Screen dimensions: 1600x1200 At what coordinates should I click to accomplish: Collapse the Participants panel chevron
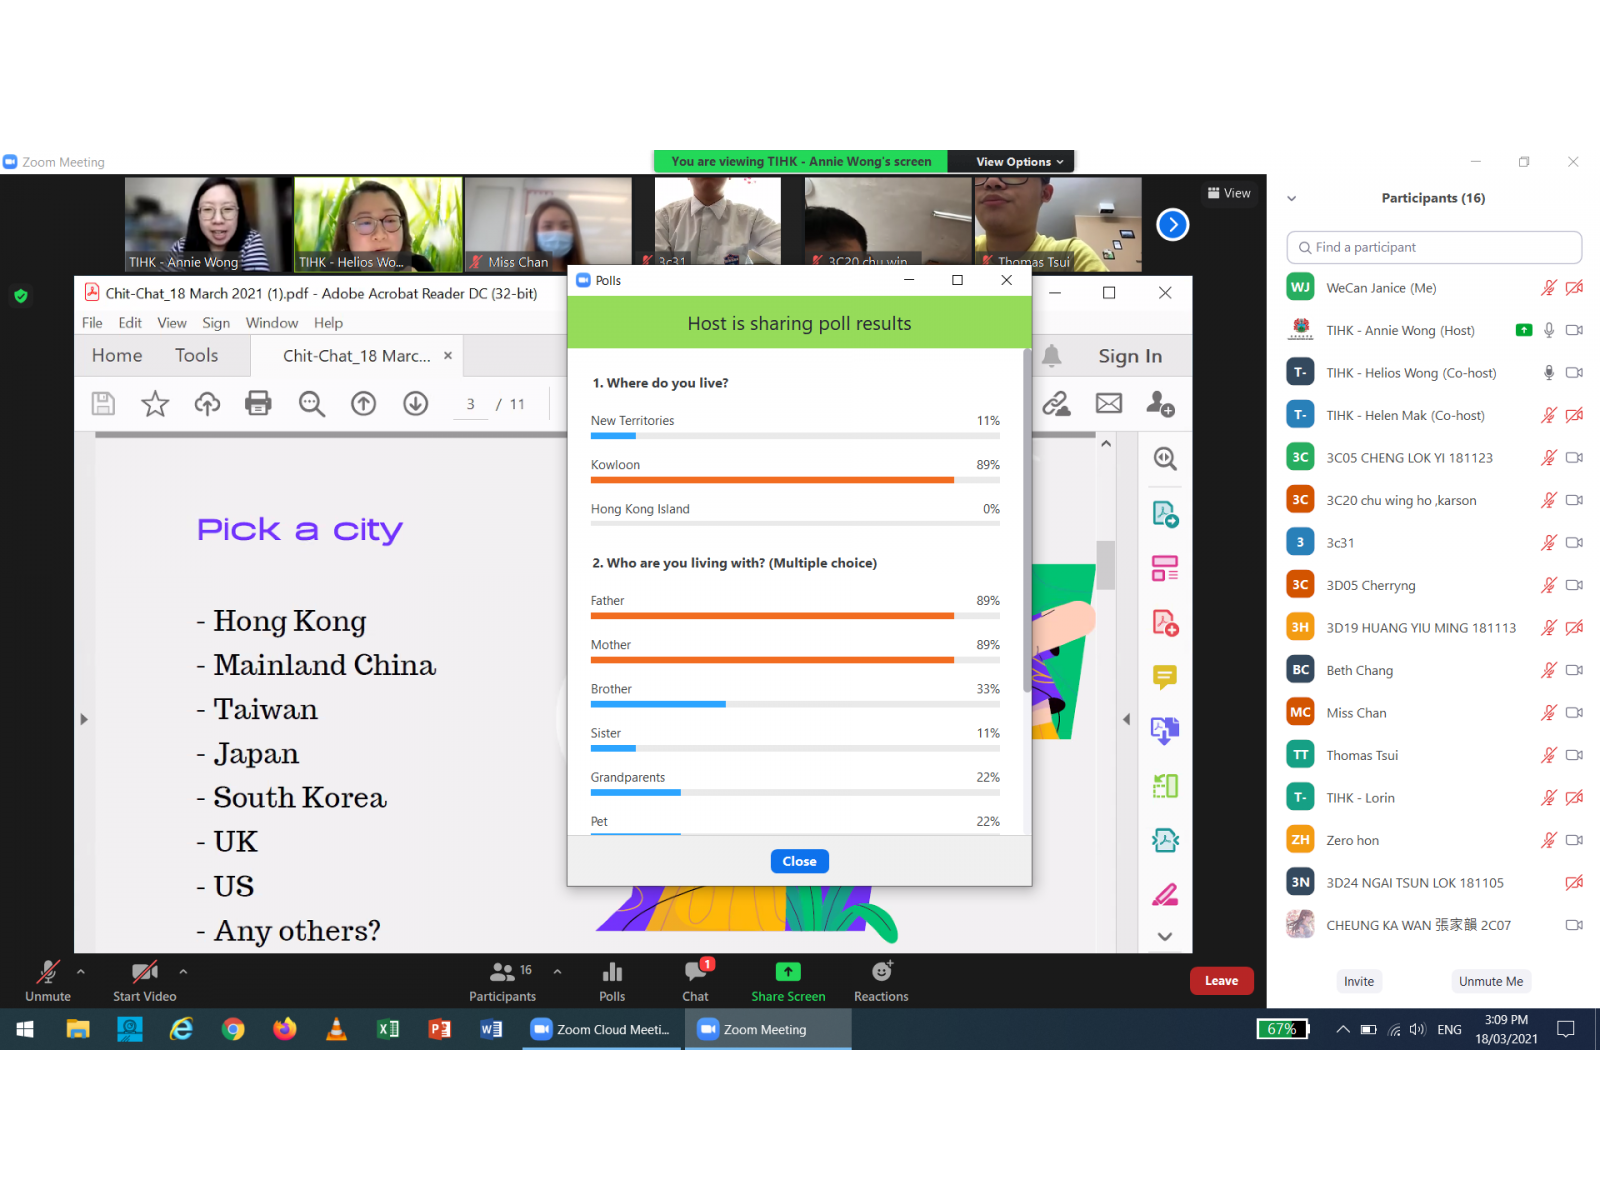pos(1291,198)
